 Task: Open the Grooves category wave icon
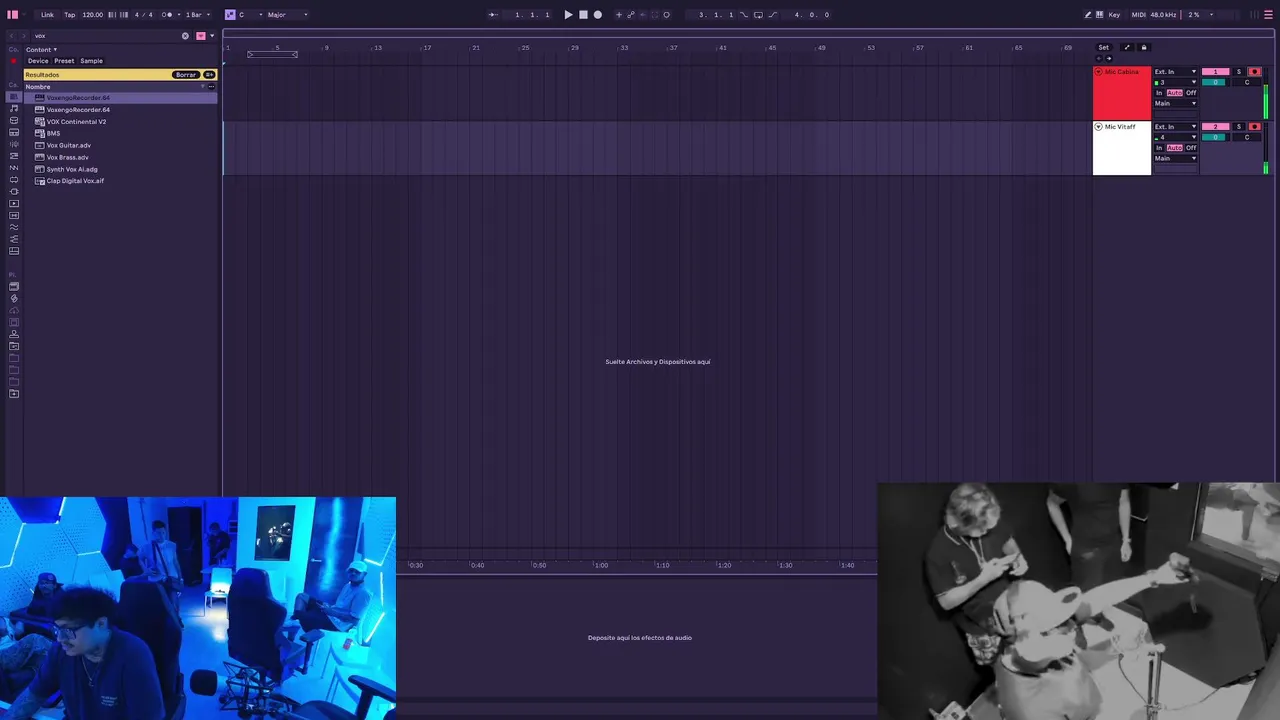tap(14, 227)
